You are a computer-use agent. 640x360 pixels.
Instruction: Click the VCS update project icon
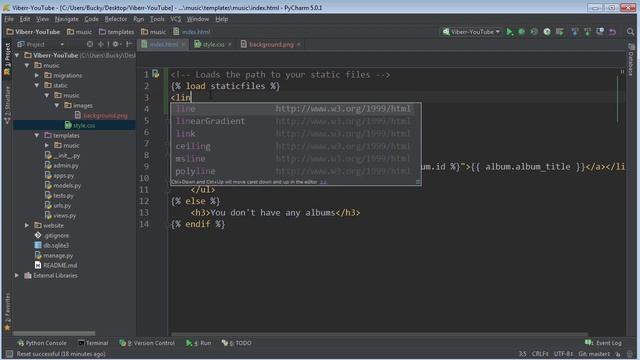click(575, 32)
